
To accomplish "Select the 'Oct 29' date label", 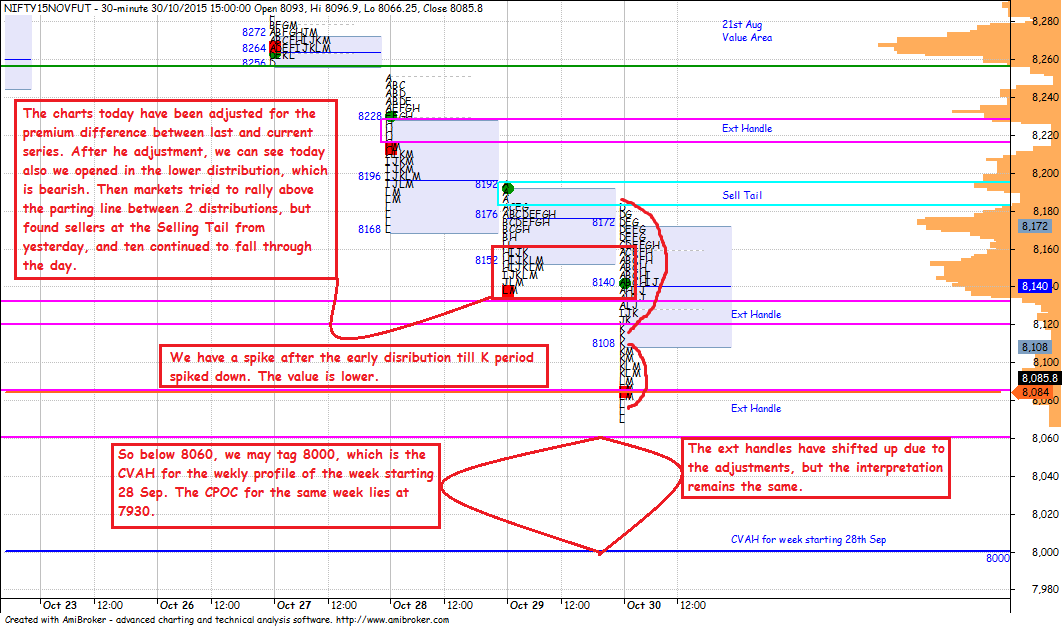I will 527,605.
